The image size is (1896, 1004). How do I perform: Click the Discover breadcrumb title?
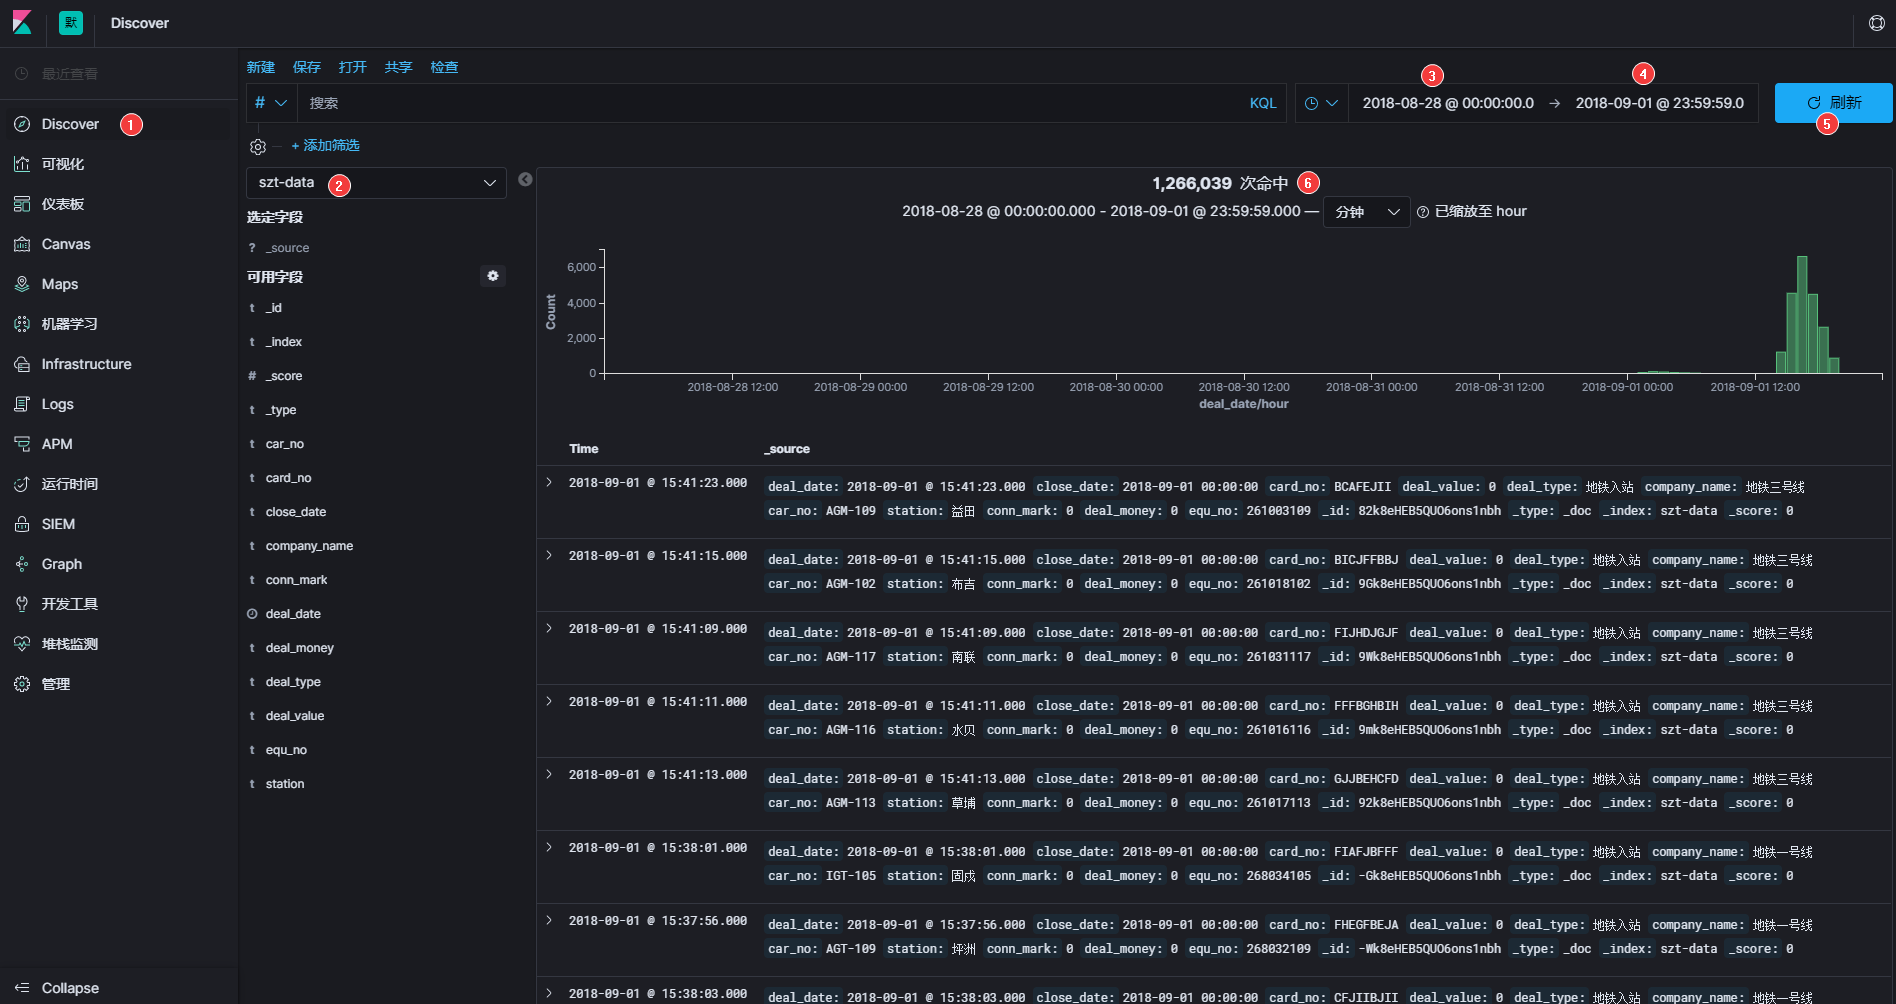140,23
